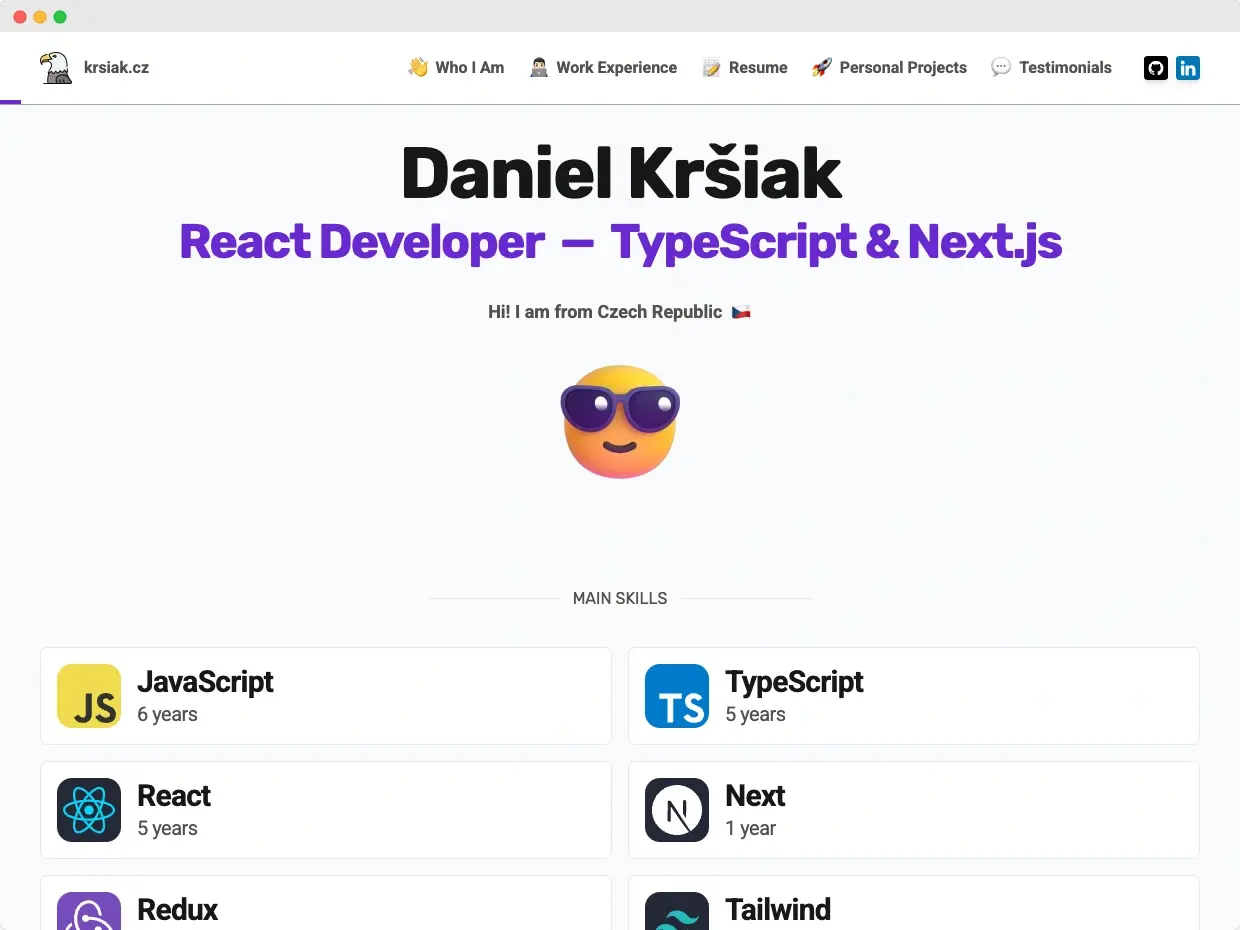Click the '6 years' JavaScript experience text
Screen dimensions: 1240x930
pyautogui.click(x=167, y=715)
